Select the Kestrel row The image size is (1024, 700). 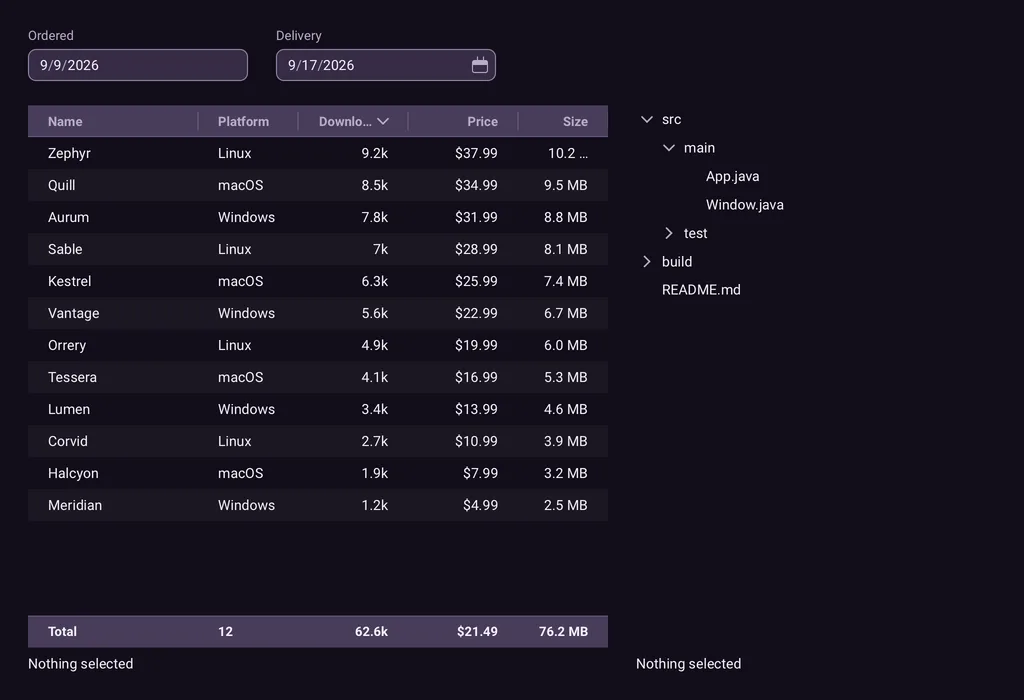coord(317,281)
